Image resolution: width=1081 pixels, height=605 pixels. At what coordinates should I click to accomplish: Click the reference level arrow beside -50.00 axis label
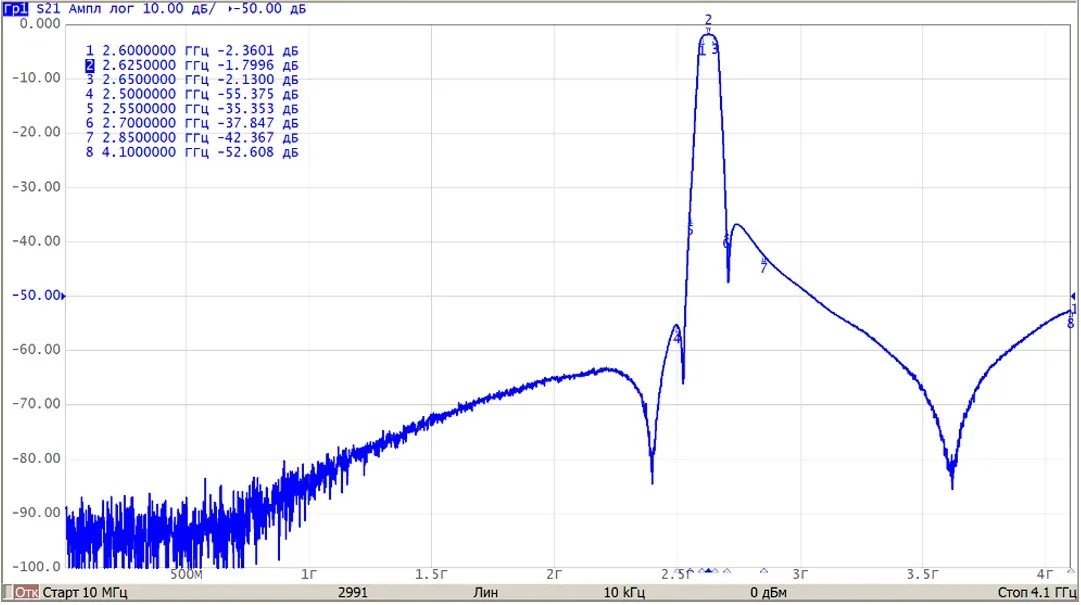(x=63, y=296)
